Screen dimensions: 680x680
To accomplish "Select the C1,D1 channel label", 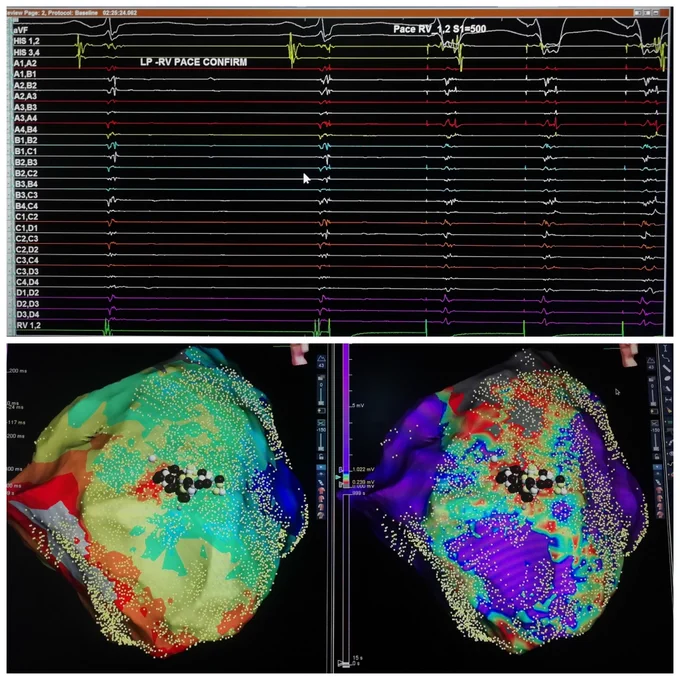I will tap(26, 228).
